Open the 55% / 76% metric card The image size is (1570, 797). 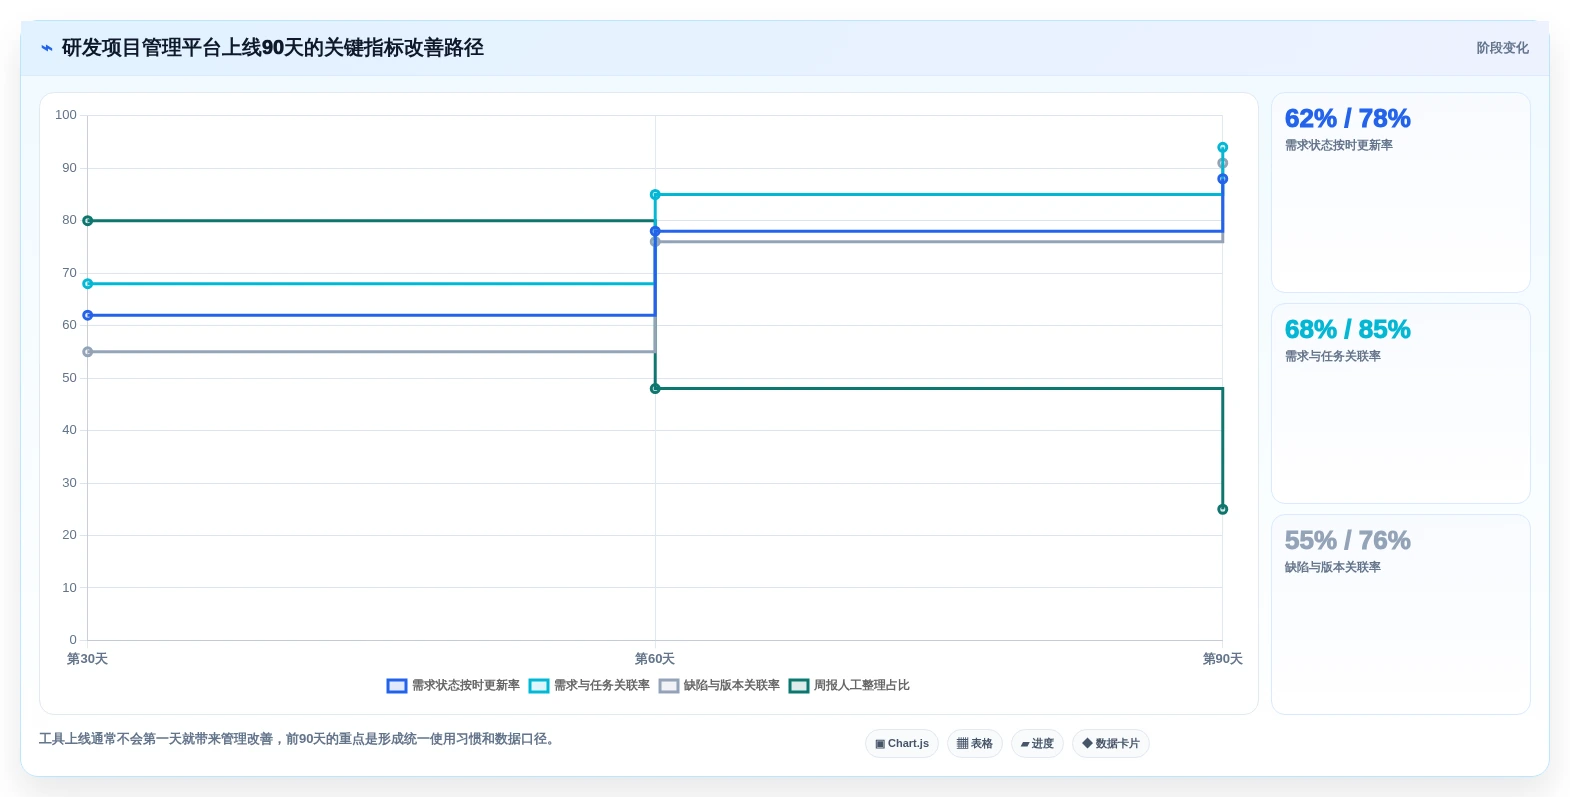click(1400, 615)
